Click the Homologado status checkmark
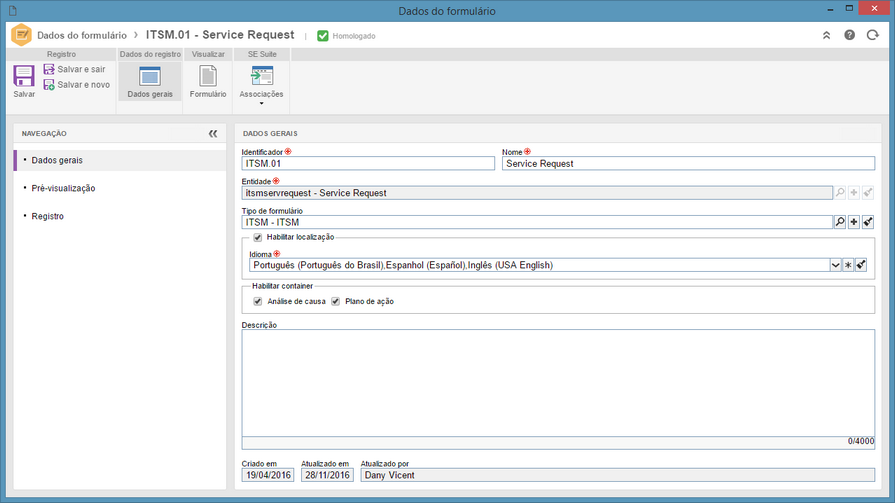 [322, 36]
